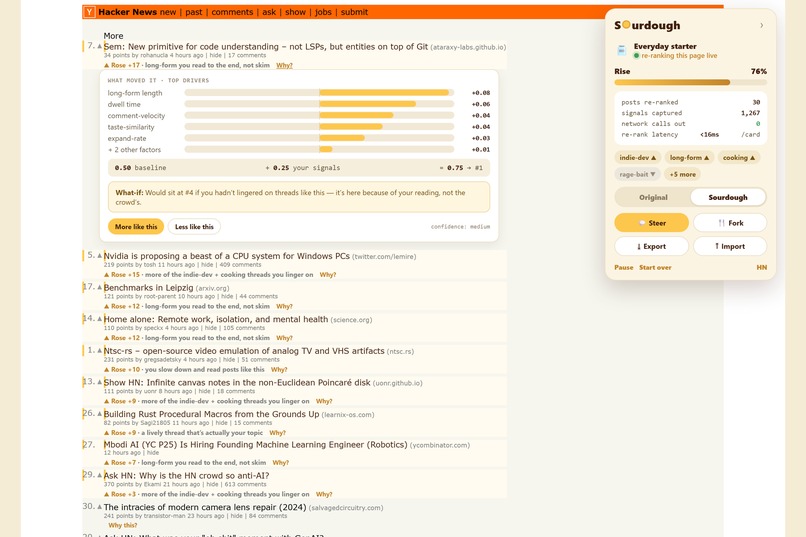Upvote the Home alone remote work post
The height and width of the screenshot is (537, 806).
point(100,319)
